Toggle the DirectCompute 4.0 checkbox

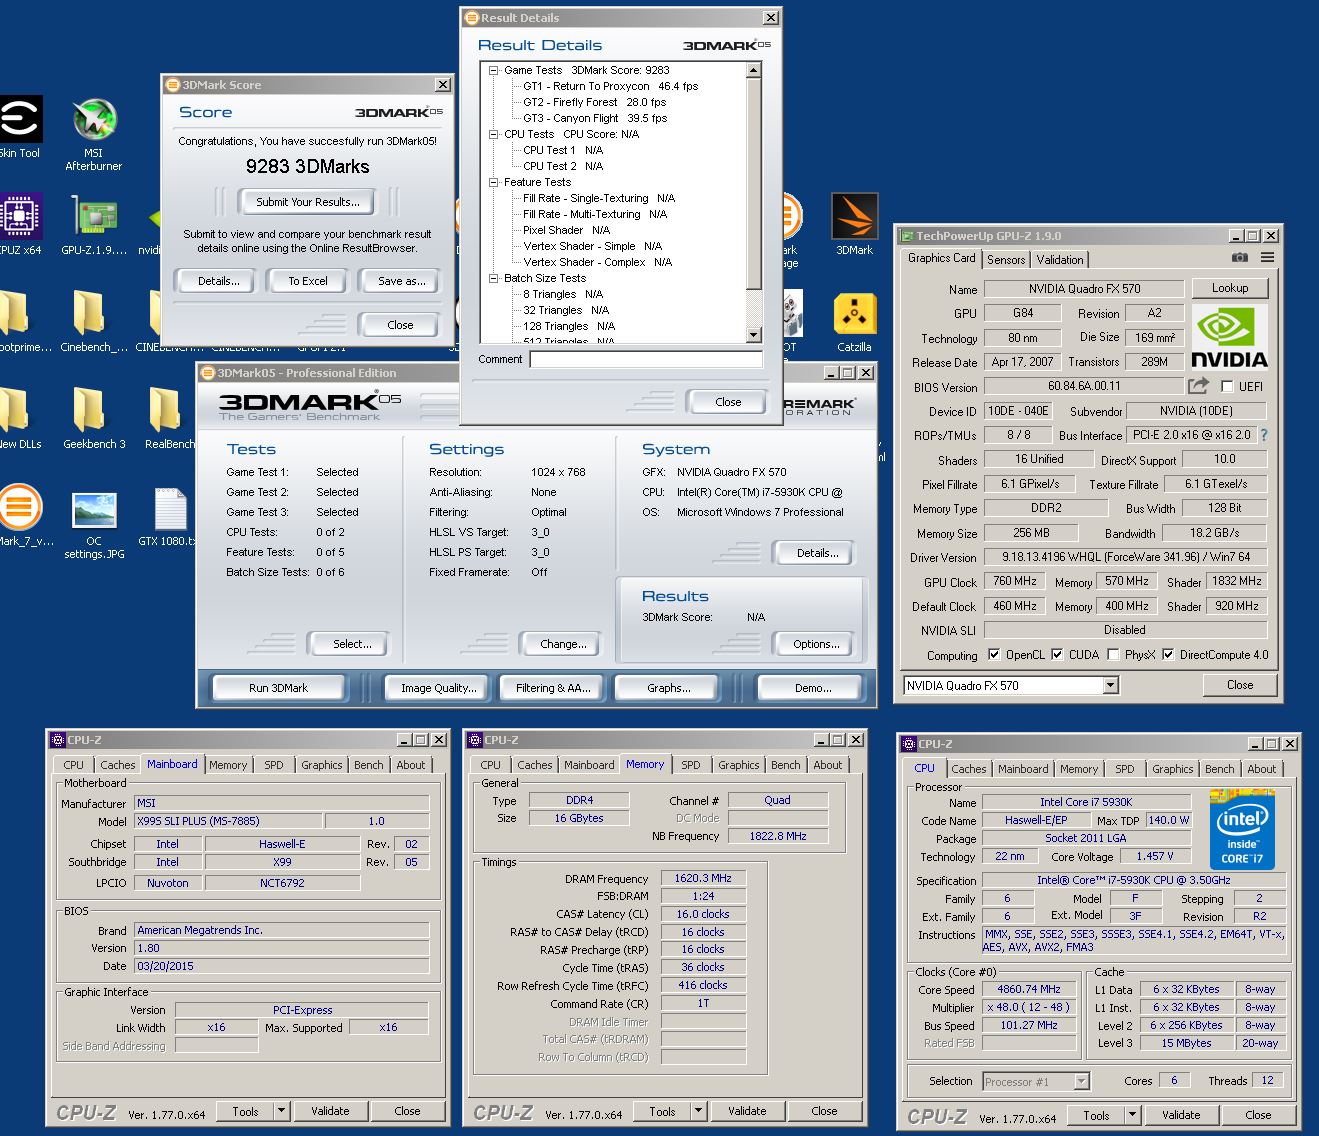point(1168,655)
